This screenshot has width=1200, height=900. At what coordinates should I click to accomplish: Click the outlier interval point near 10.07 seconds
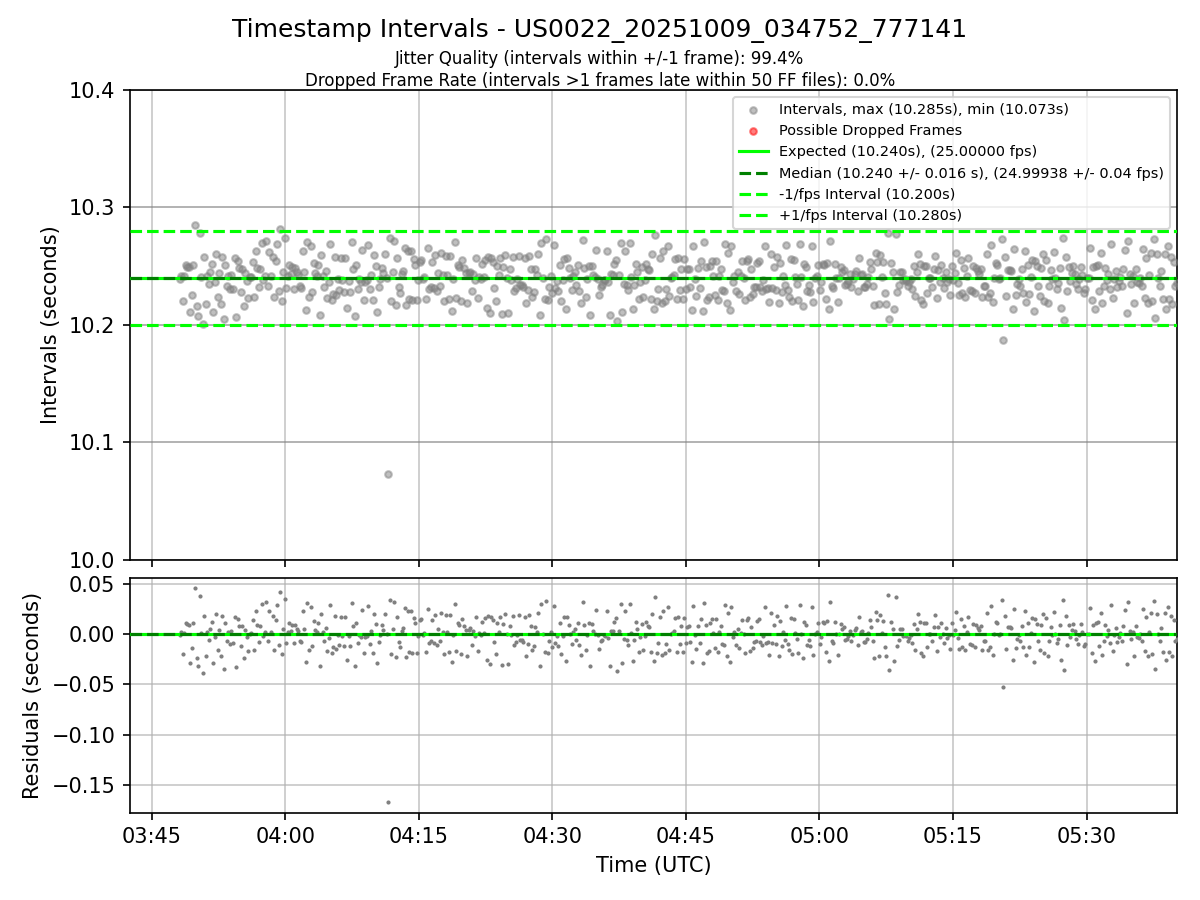click(x=388, y=474)
